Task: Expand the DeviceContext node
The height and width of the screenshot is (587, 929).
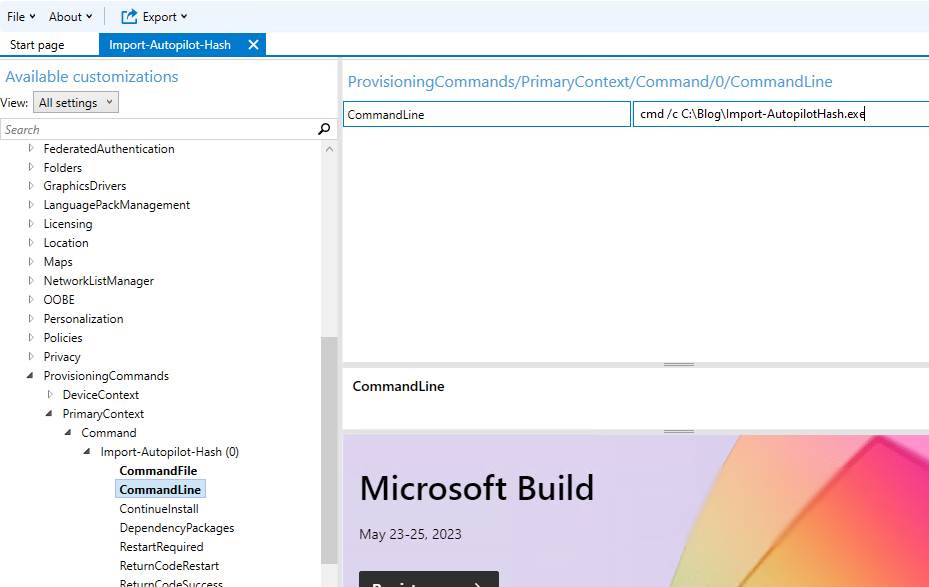Action: 50,395
